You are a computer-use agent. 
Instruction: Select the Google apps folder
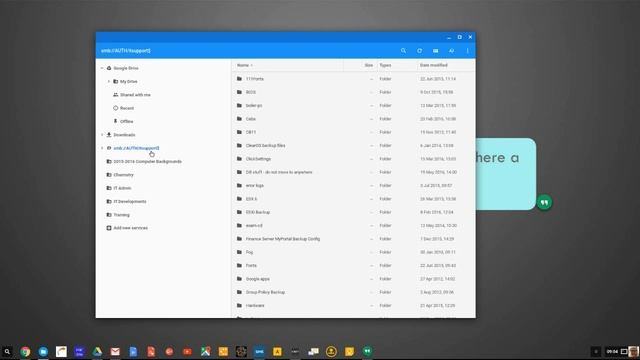(x=353, y=279)
